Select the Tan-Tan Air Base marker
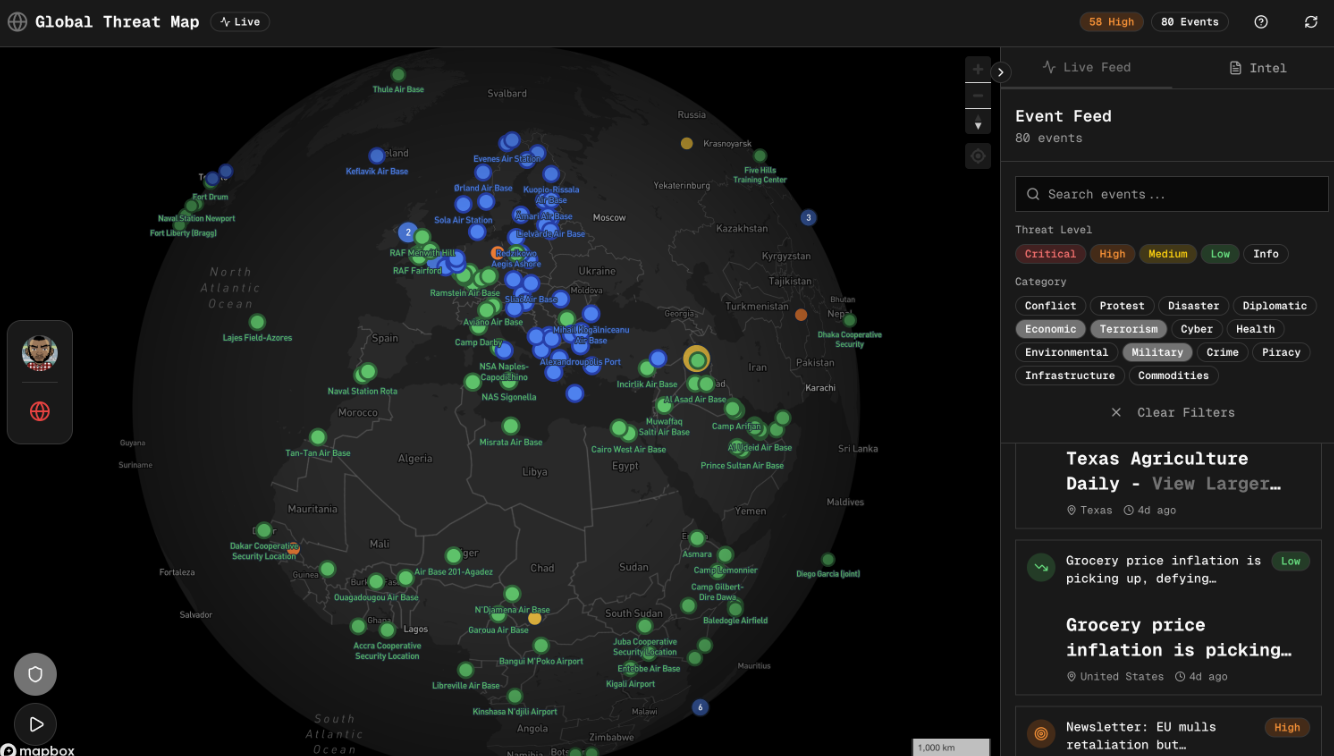Image resolution: width=1334 pixels, height=756 pixels. click(x=318, y=437)
